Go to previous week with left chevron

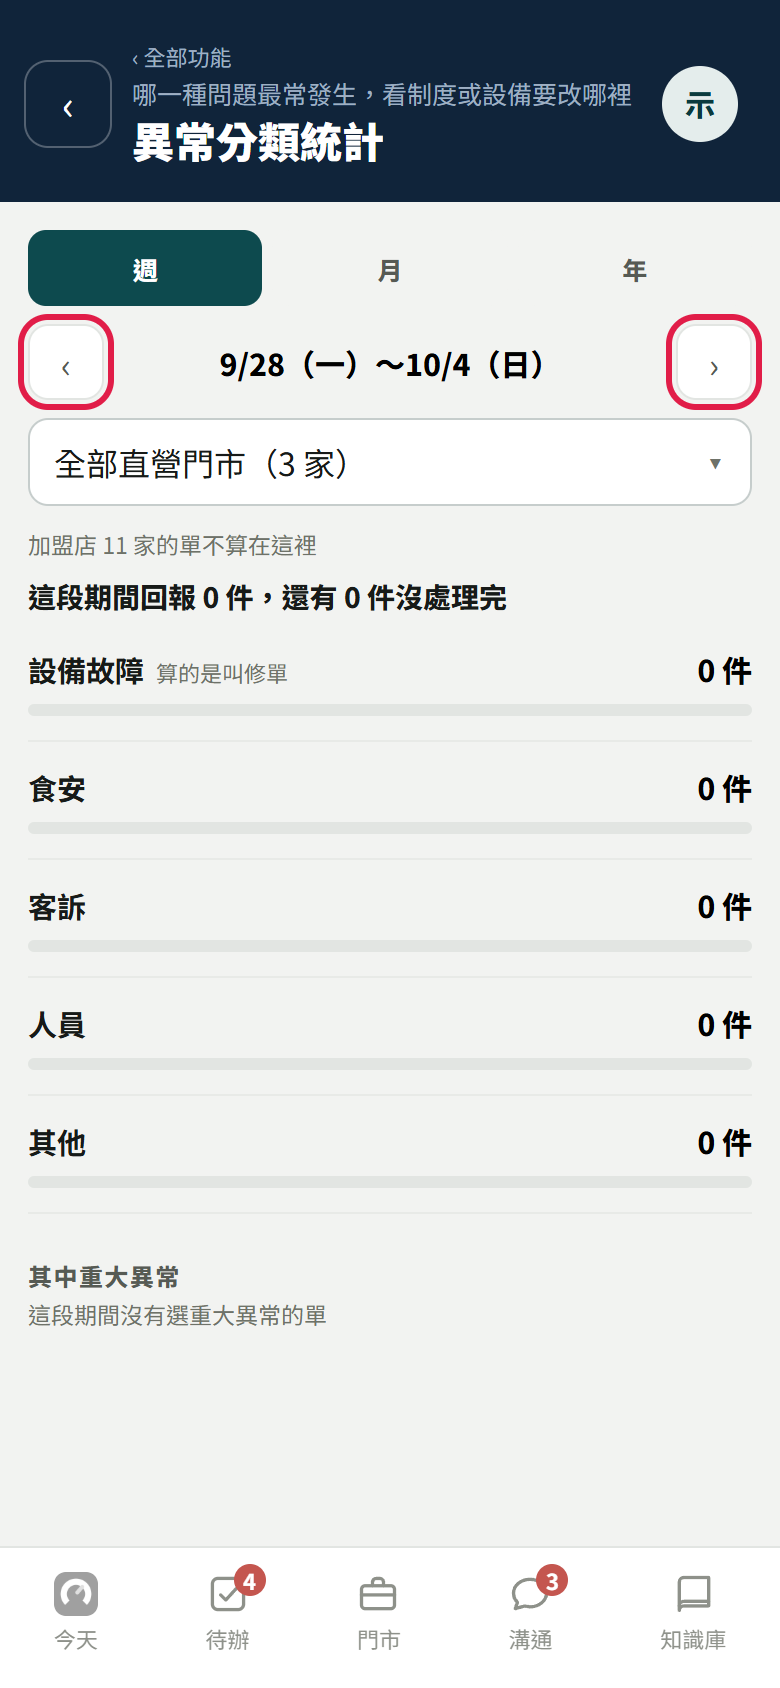tap(66, 362)
